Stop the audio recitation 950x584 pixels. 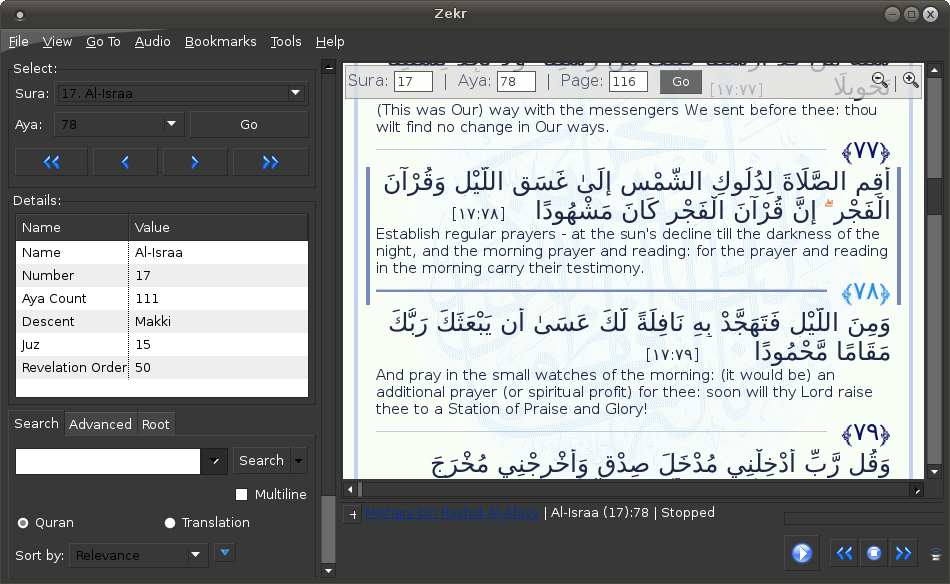(873, 553)
